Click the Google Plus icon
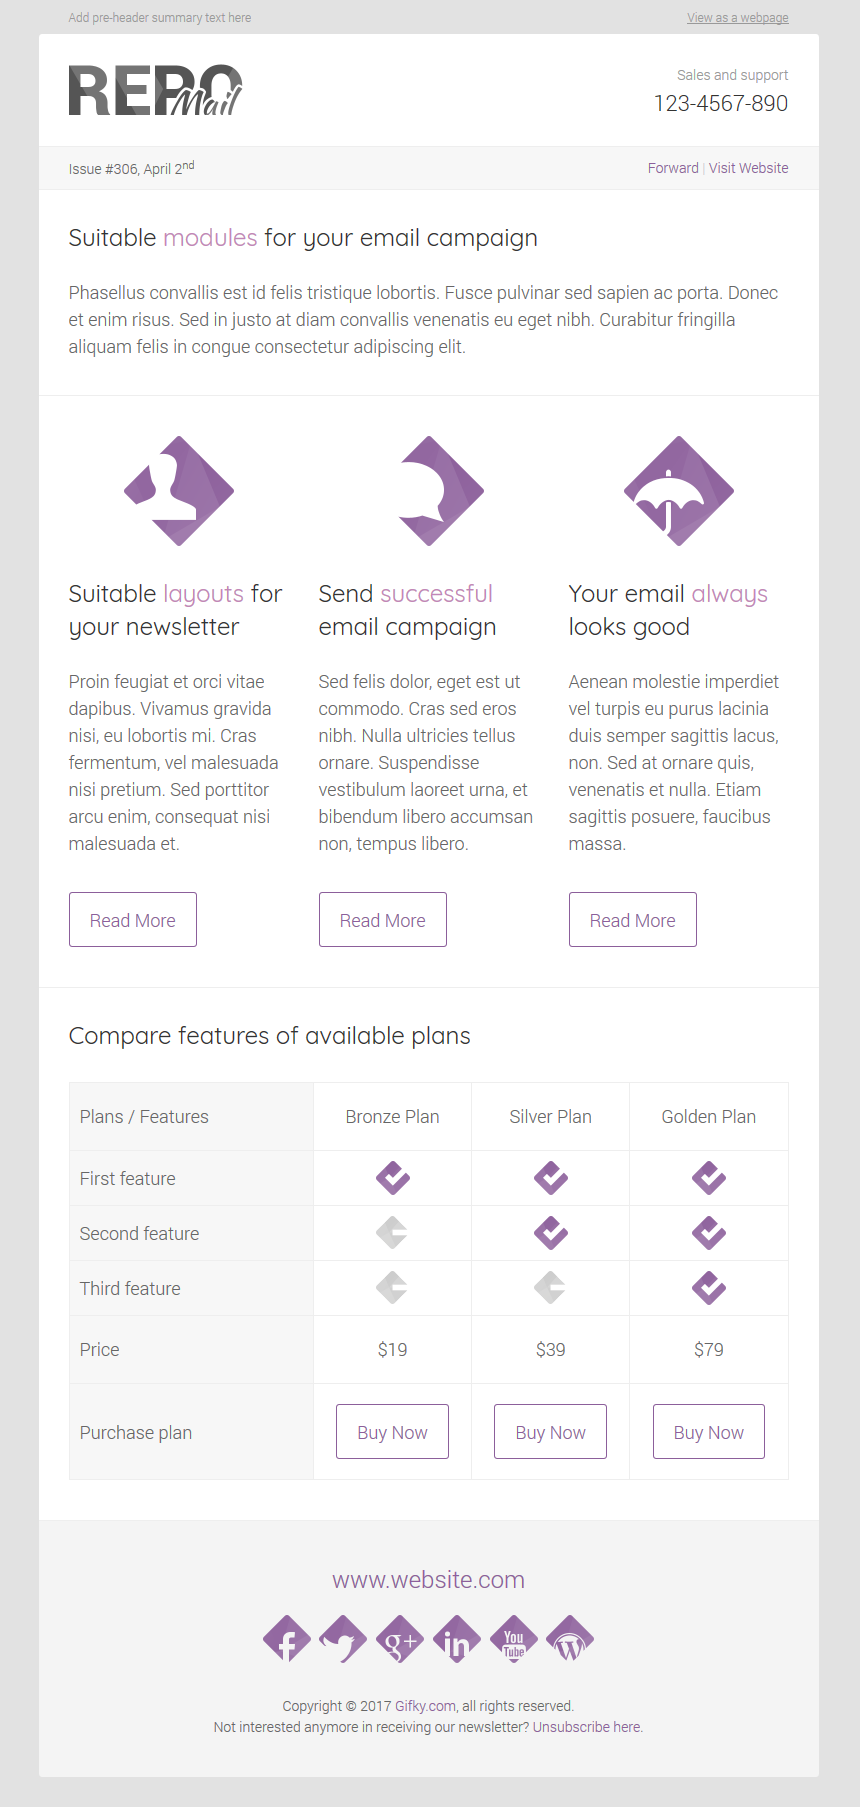Viewport: 860px width, 1807px height. (x=400, y=1640)
